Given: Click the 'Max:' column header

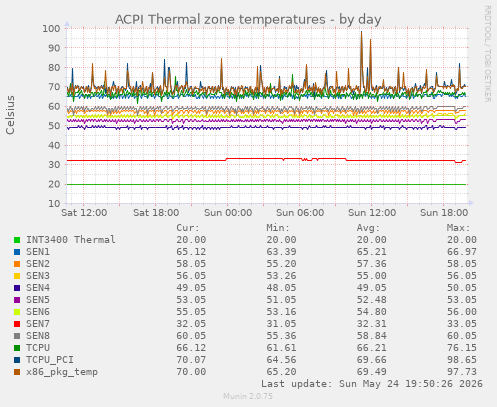Looking at the screenshot, I should (458, 228).
